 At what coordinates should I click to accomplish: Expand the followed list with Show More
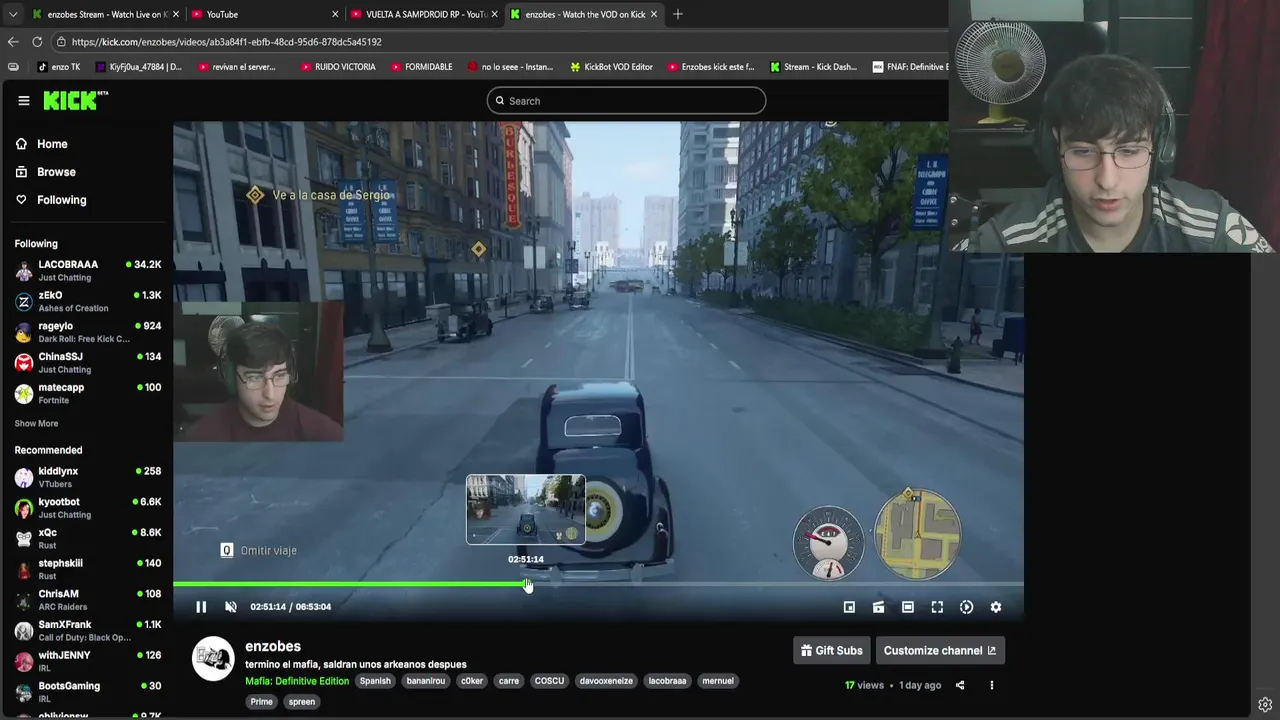[36, 423]
